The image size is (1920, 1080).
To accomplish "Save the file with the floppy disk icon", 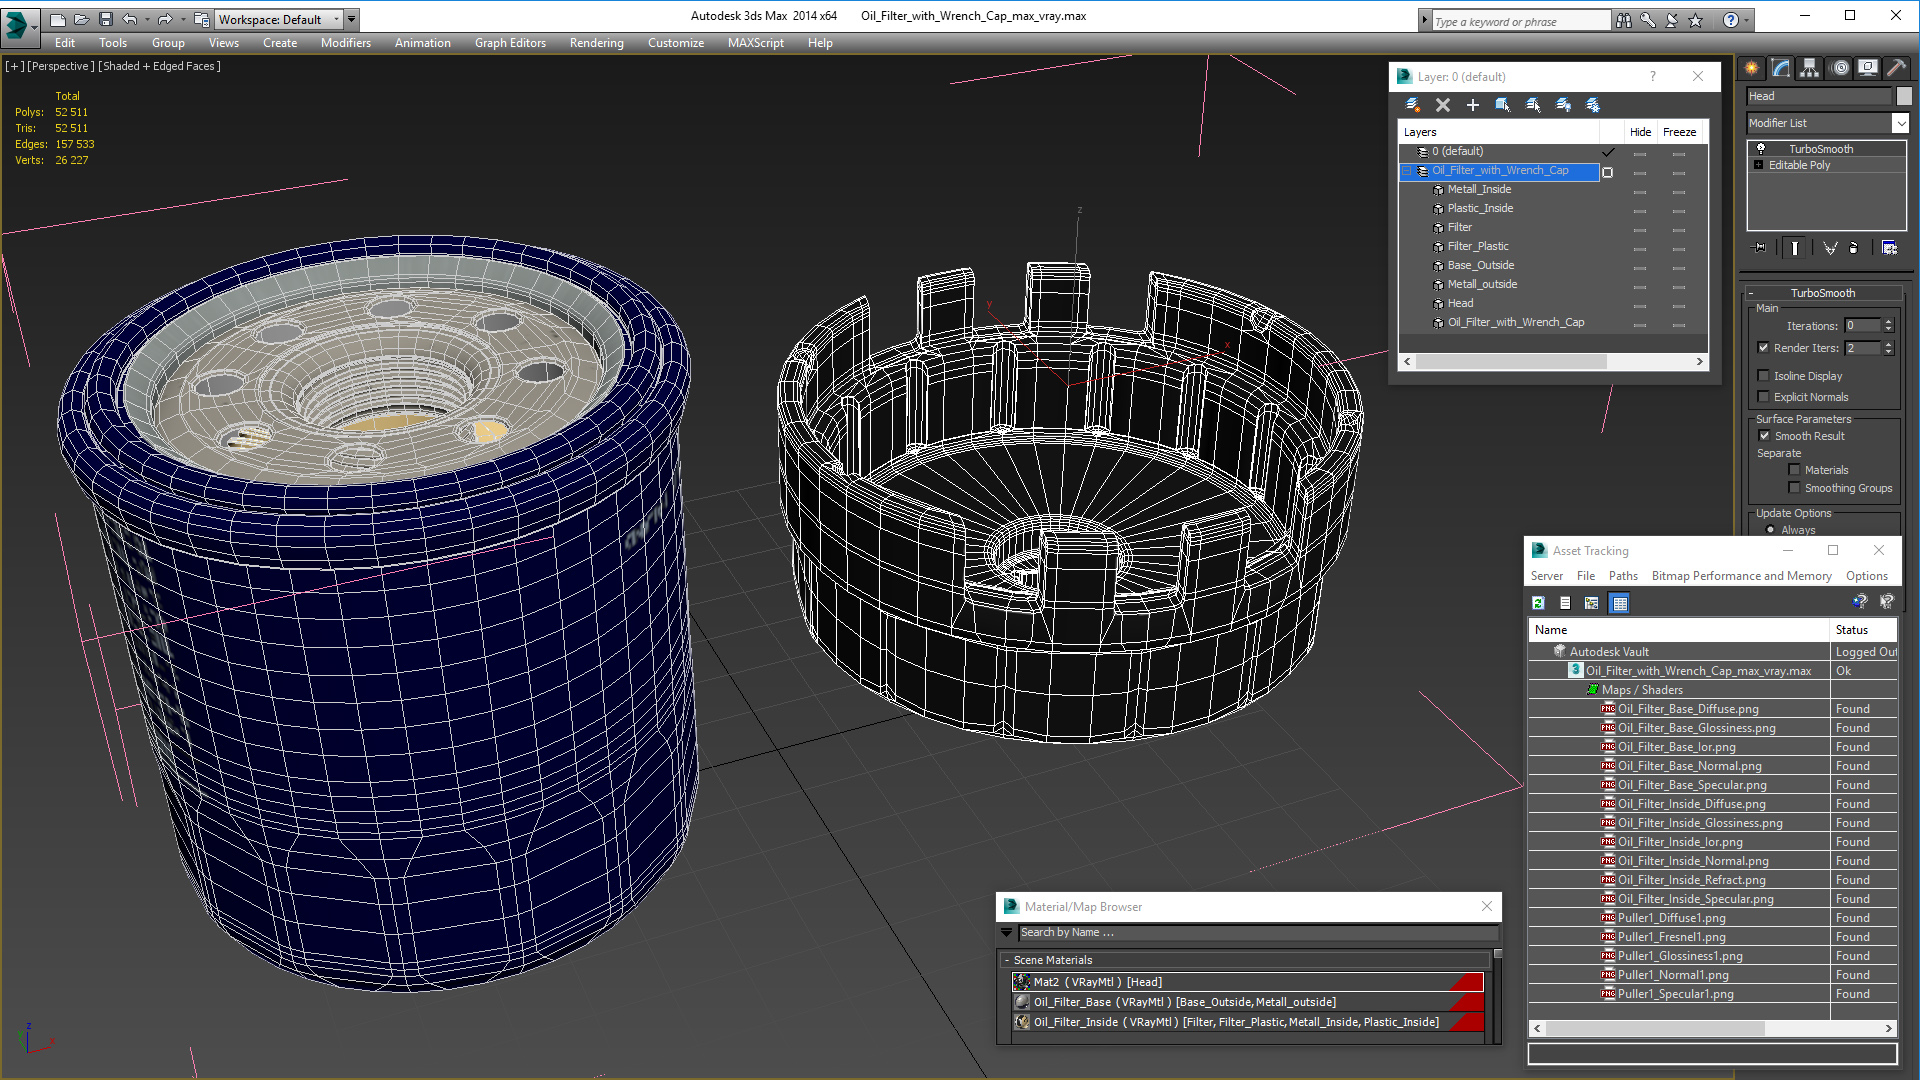I will pyautogui.click(x=106, y=19).
